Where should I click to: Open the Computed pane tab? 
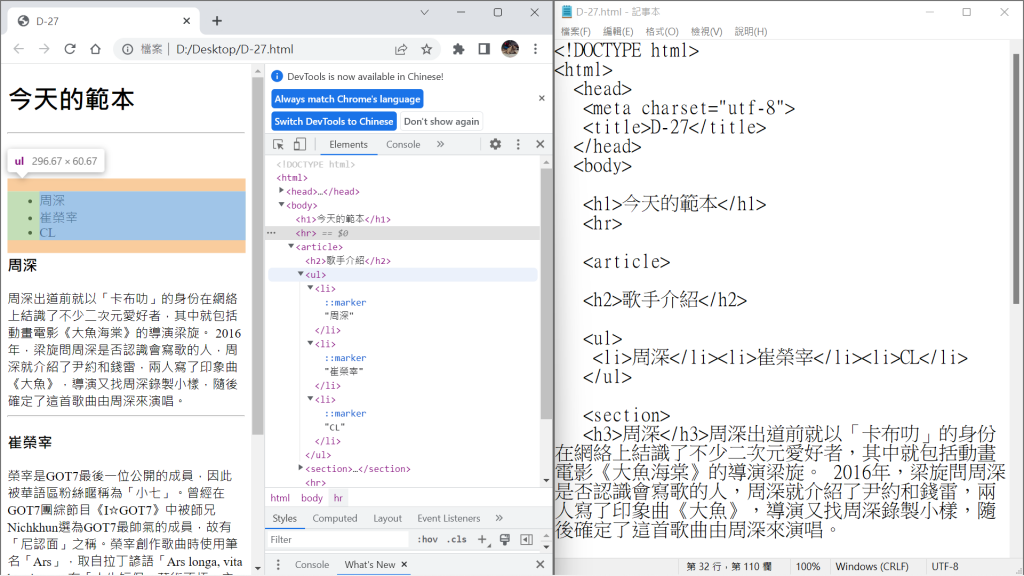click(x=335, y=518)
